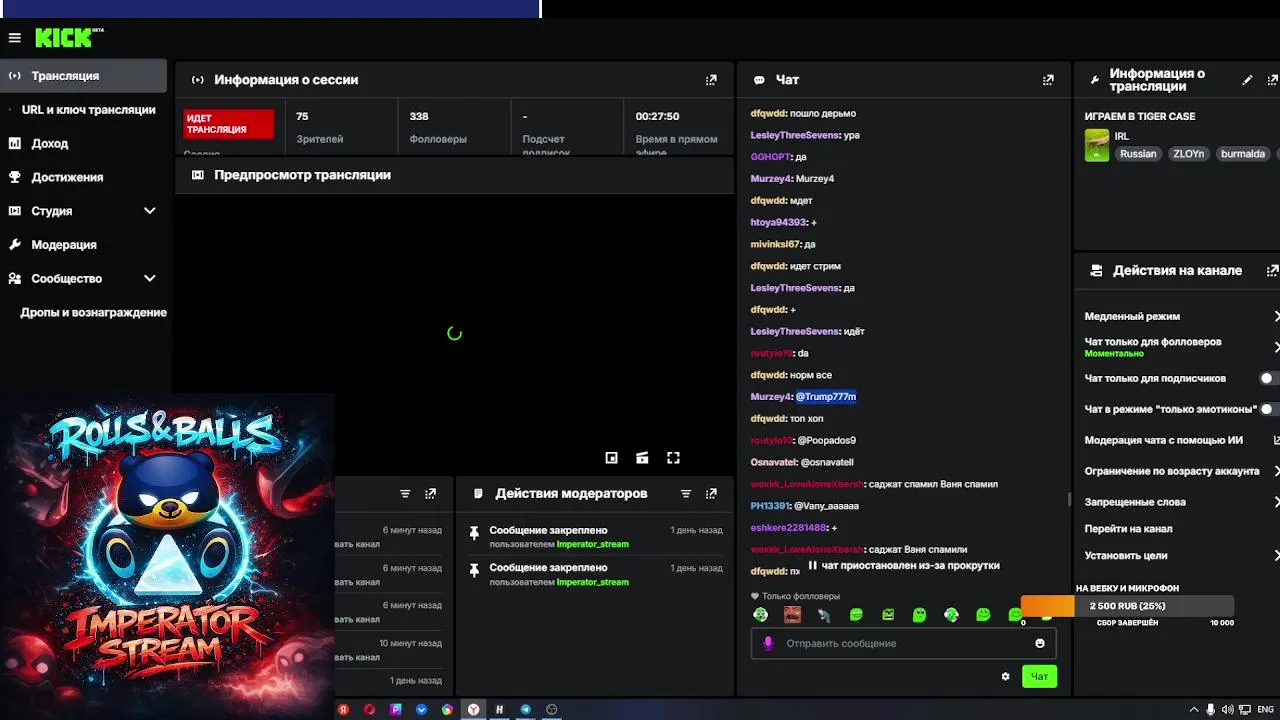Resume chat via the scroll-paused notice
Image resolution: width=1280 pixels, height=720 pixels.
(x=904, y=566)
